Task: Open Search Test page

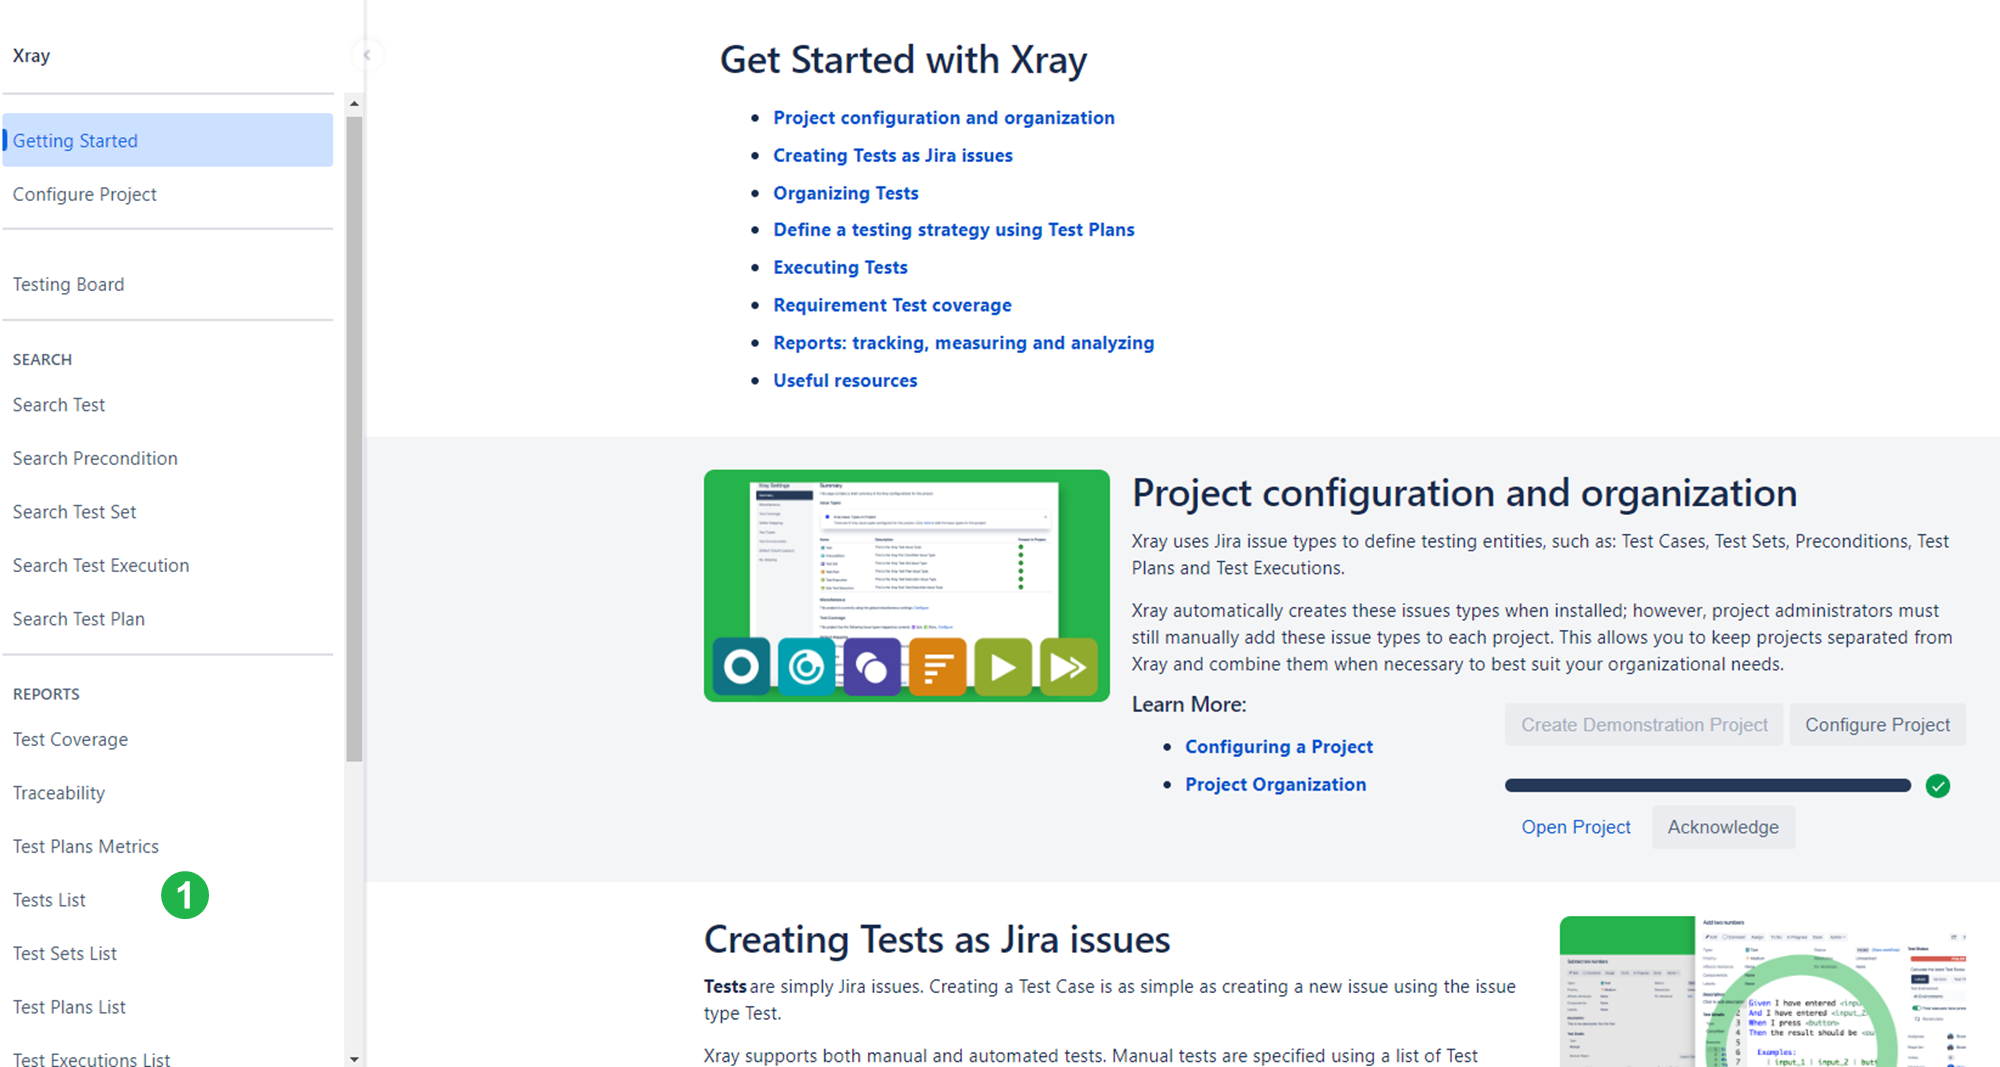Action: (x=168, y=405)
